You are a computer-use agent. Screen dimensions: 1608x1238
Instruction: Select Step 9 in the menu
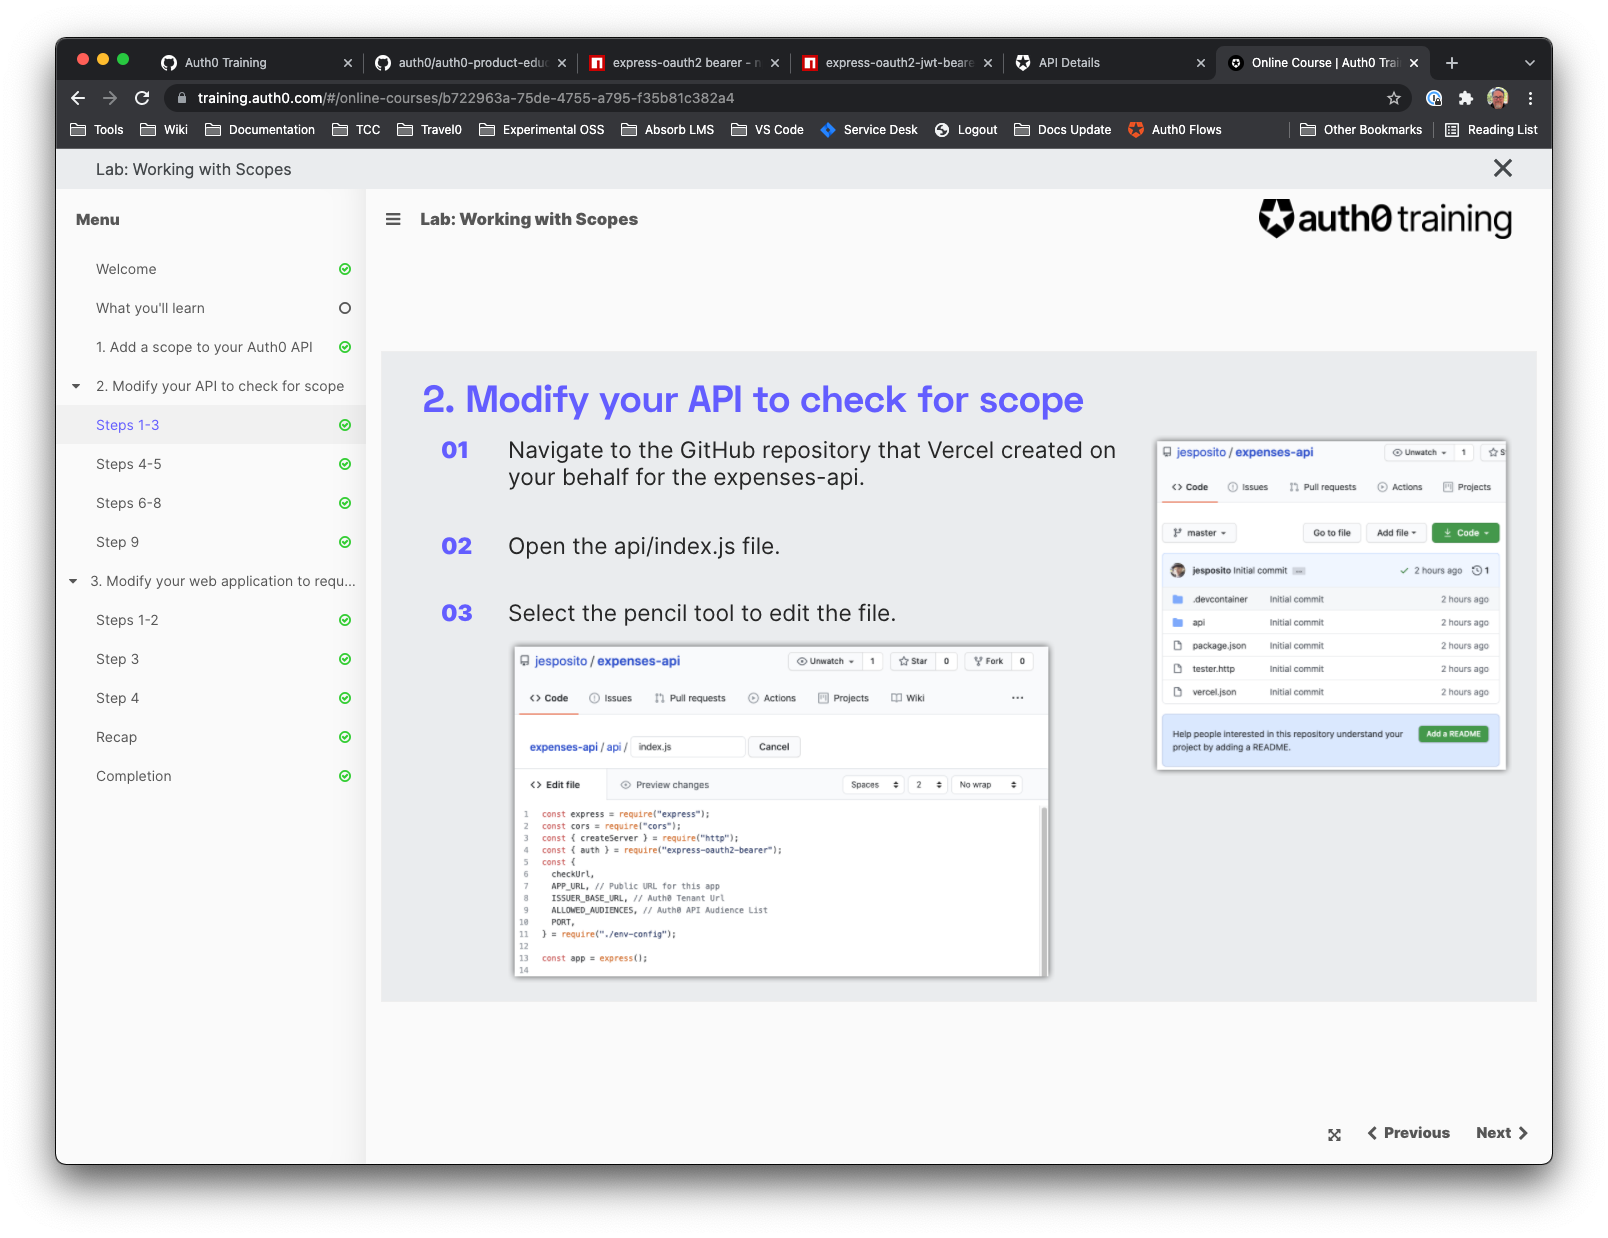pyautogui.click(x=117, y=542)
